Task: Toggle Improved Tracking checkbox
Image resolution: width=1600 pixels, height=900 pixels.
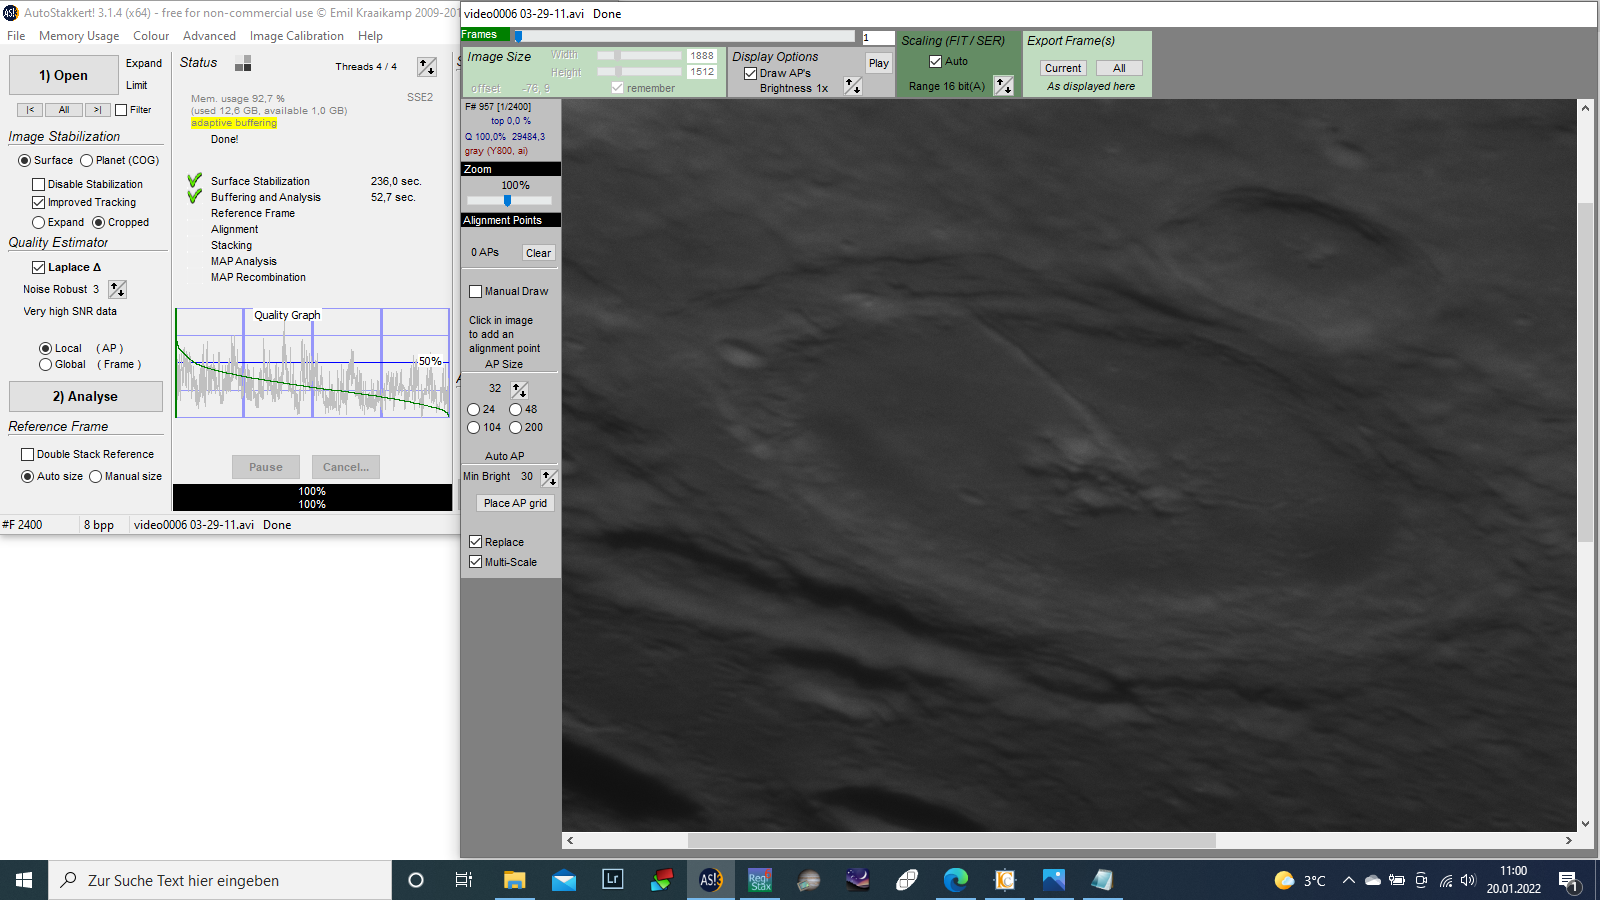Action: [x=38, y=202]
